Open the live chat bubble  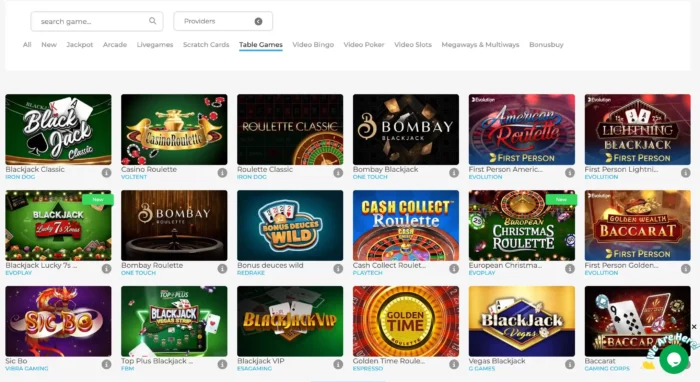tap(674, 359)
